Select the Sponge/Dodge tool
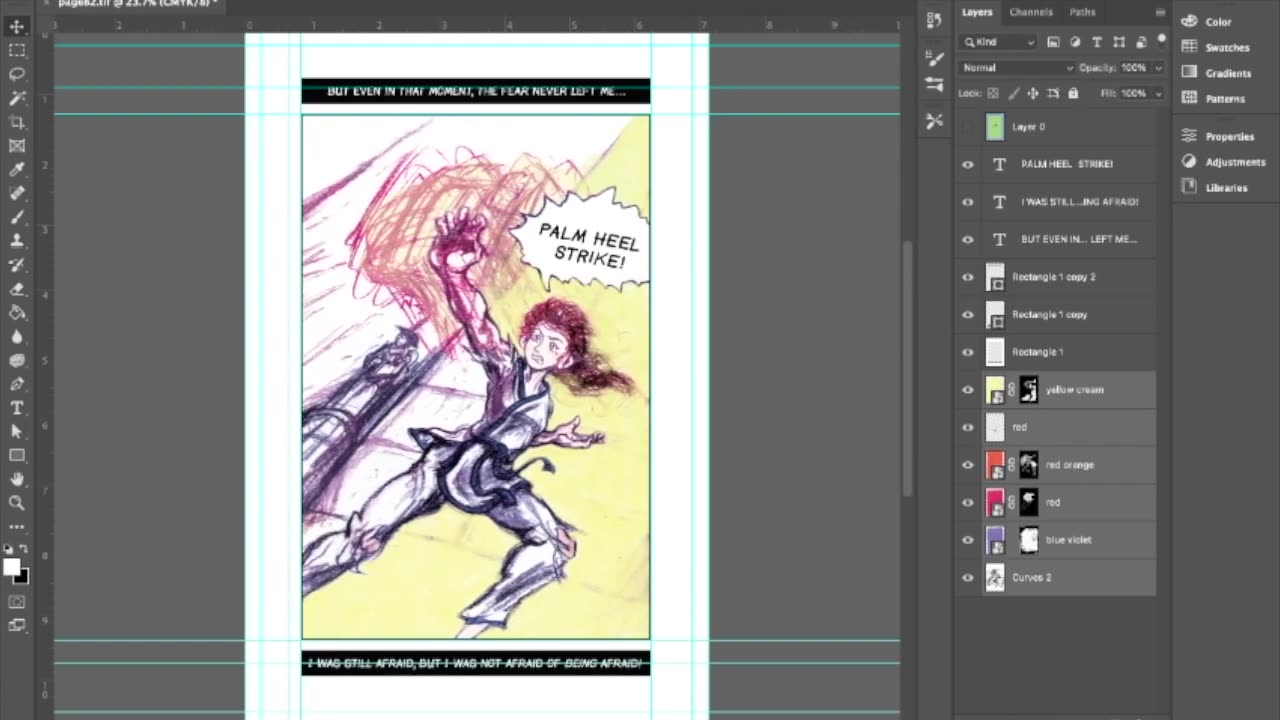 (x=17, y=360)
